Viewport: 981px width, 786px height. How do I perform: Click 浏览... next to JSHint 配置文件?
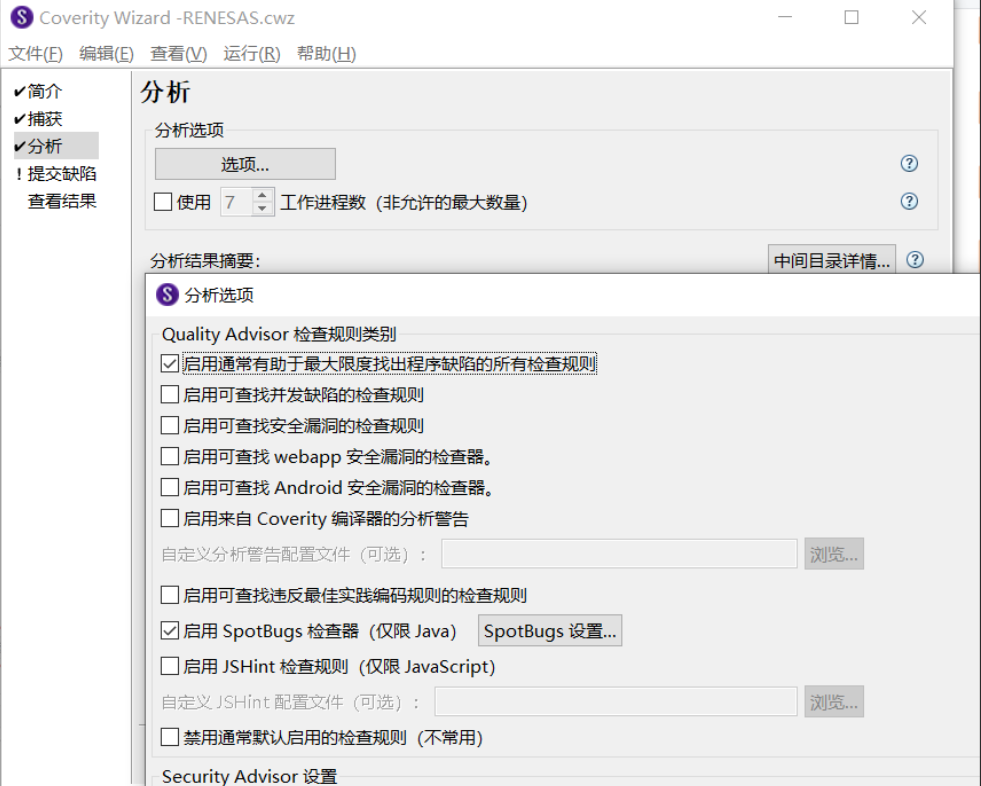click(834, 702)
